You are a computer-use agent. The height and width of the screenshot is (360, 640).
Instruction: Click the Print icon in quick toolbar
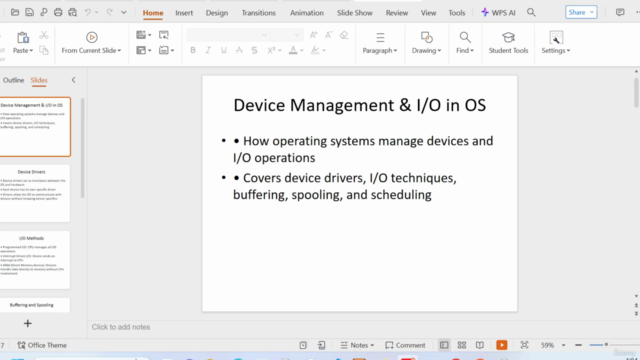click(58, 12)
